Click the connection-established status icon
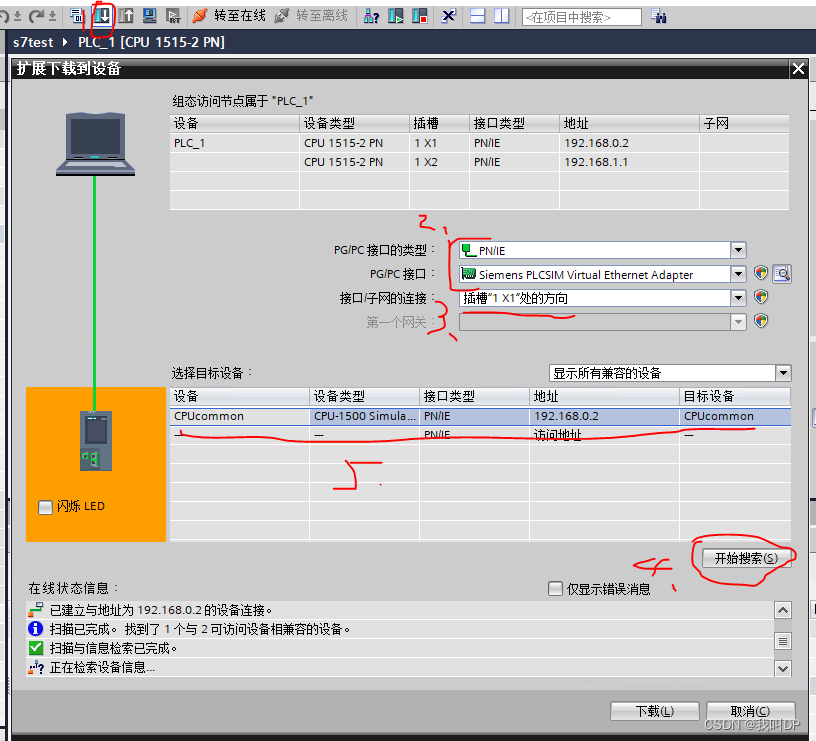Viewport: 816px width, 741px height. 36,609
